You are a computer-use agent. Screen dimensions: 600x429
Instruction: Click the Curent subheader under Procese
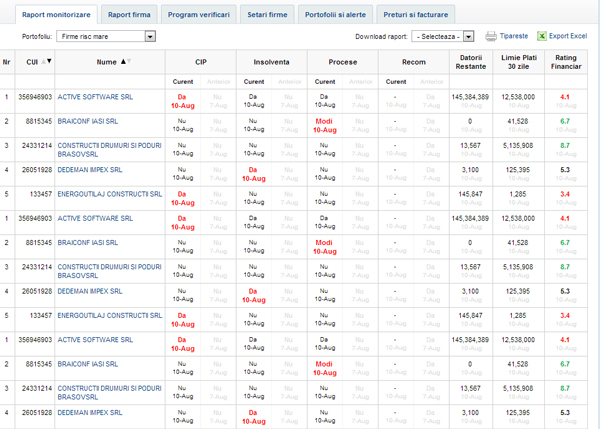click(325, 82)
